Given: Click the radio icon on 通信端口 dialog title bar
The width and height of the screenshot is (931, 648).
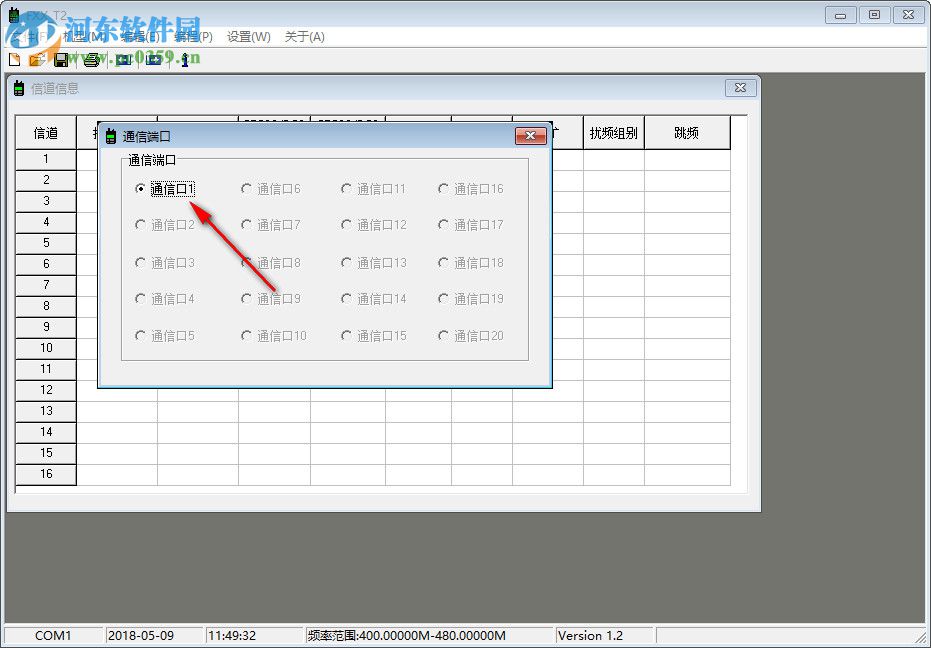Looking at the screenshot, I should [x=110, y=136].
